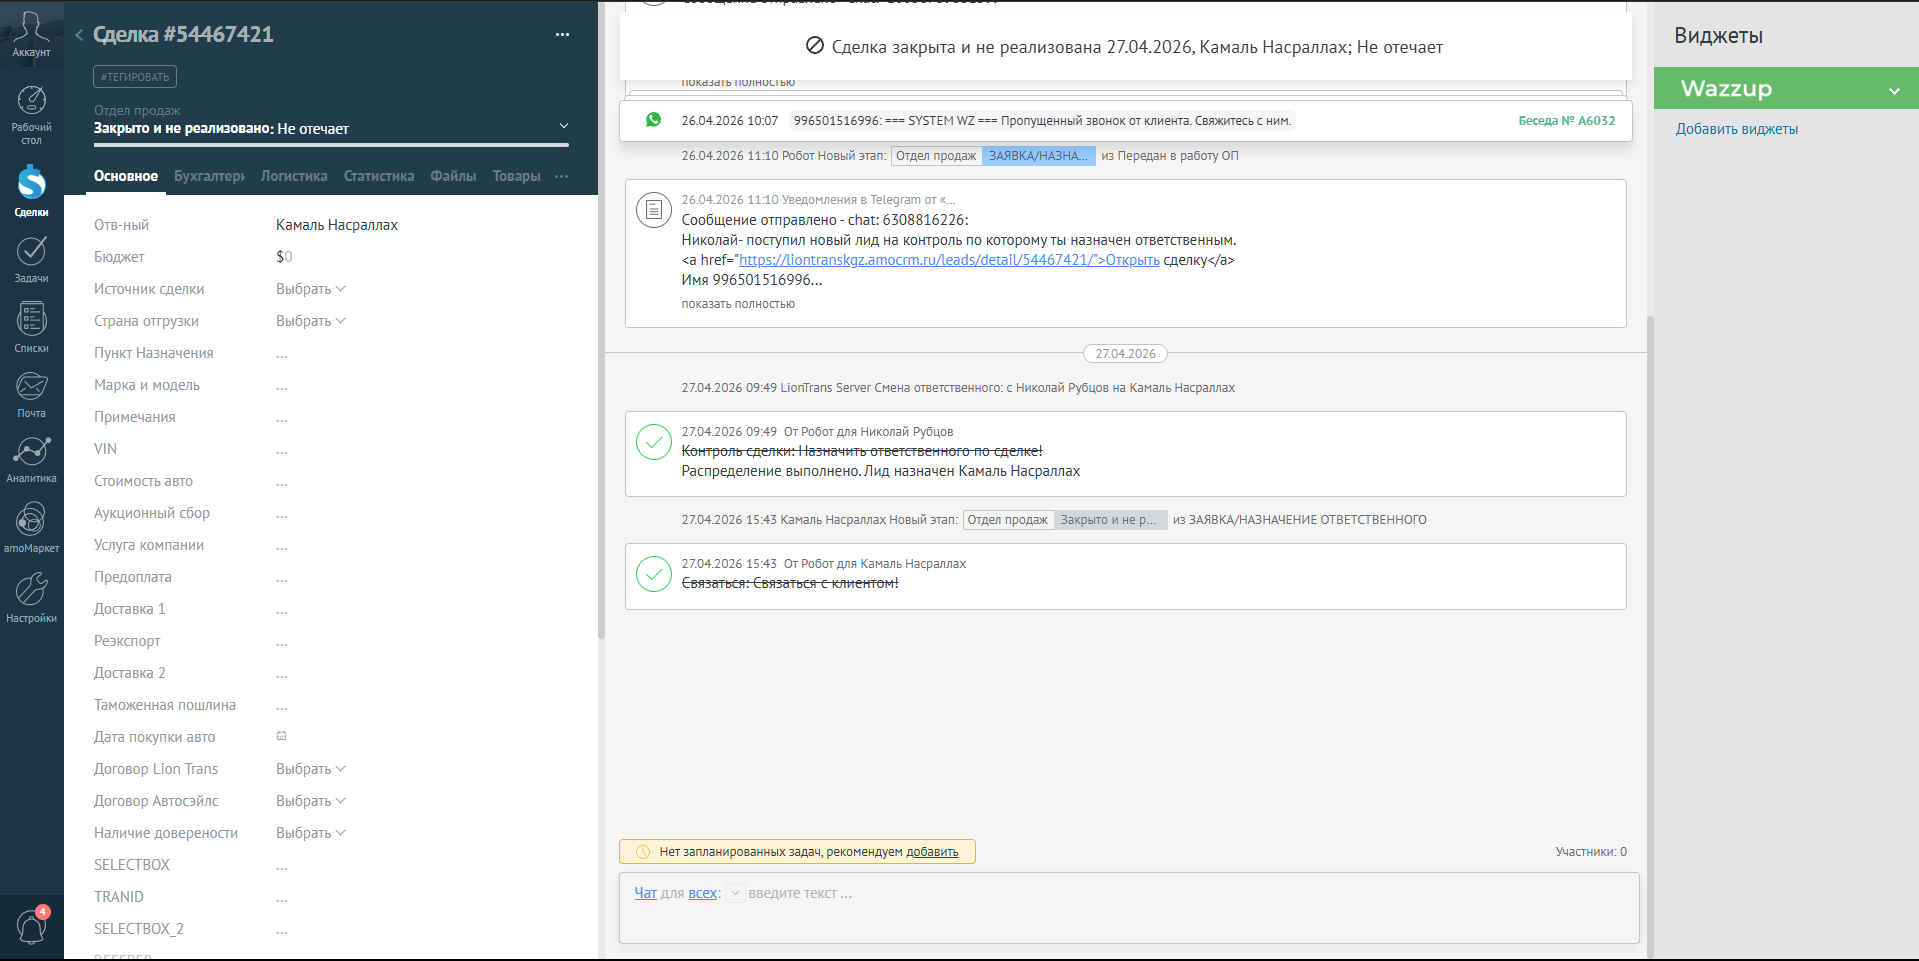The width and height of the screenshot is (1919, 961).
Task: Click the #ТЕГИРОВАТЬ tag button
Action: coord(135,77)
